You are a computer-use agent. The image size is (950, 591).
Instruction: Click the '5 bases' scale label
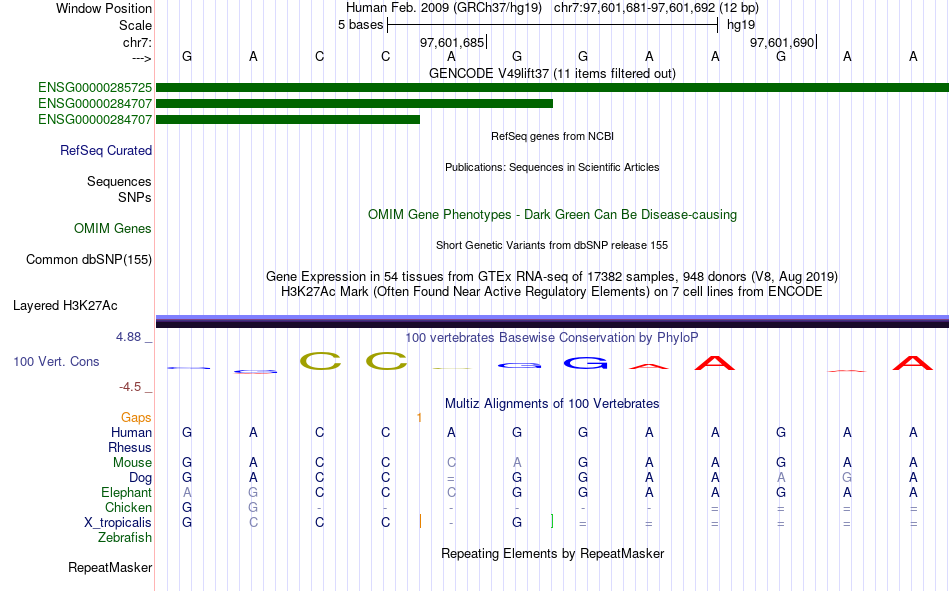pyautogui.click(x=360, y=25)
